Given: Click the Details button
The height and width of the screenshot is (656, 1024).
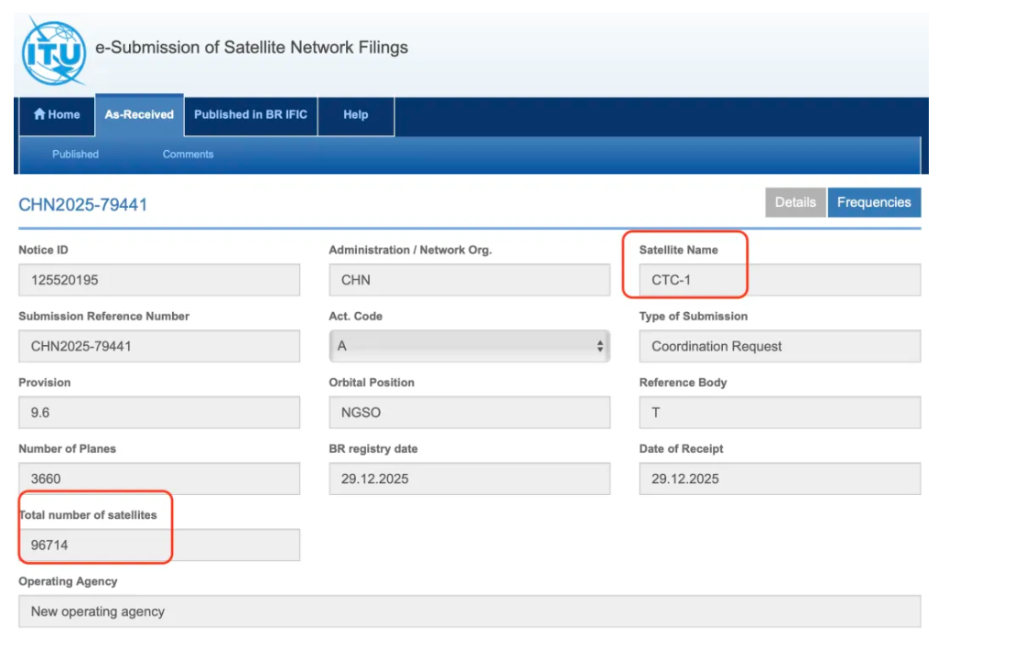Looking at the screenshot, I should [x=795, y=202].
